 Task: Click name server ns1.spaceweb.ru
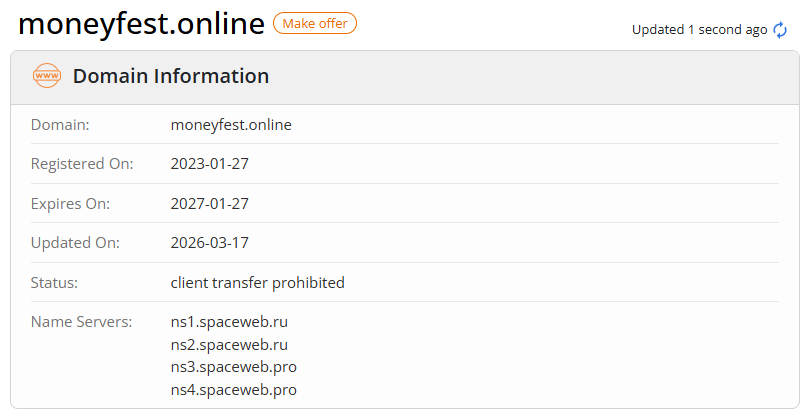coord(229,322)
